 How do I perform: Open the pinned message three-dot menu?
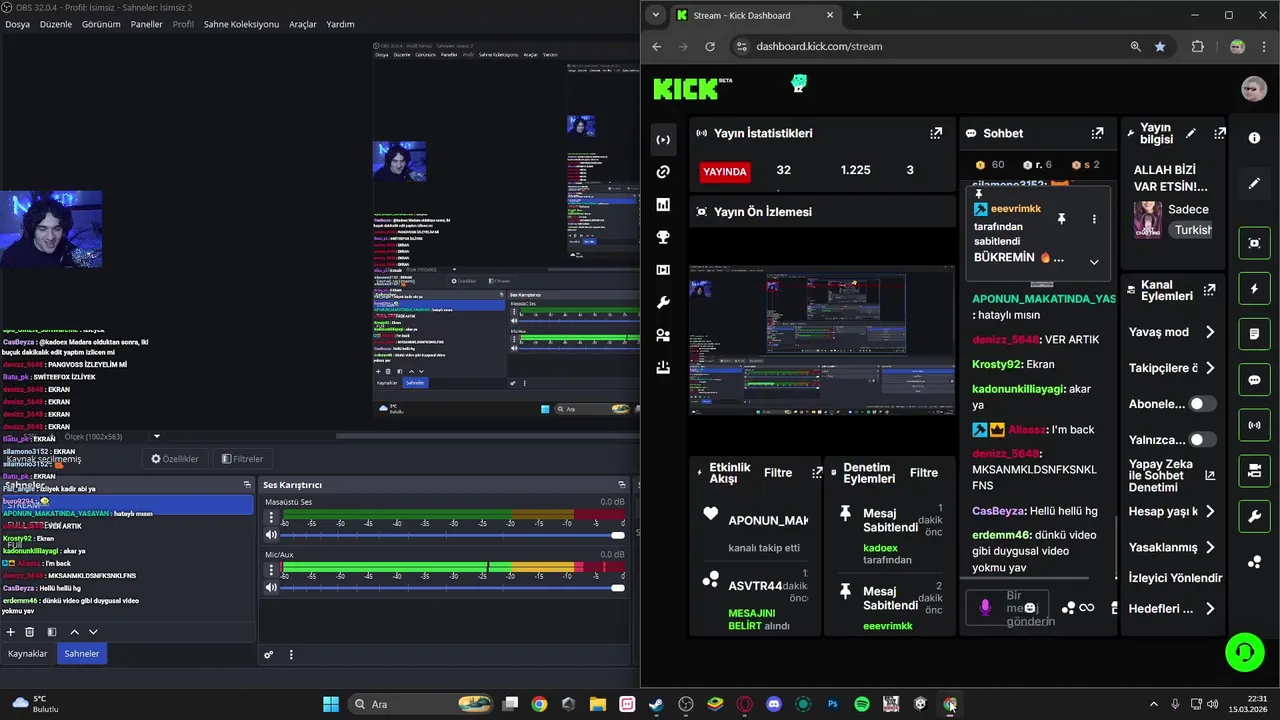[1094, 219]
